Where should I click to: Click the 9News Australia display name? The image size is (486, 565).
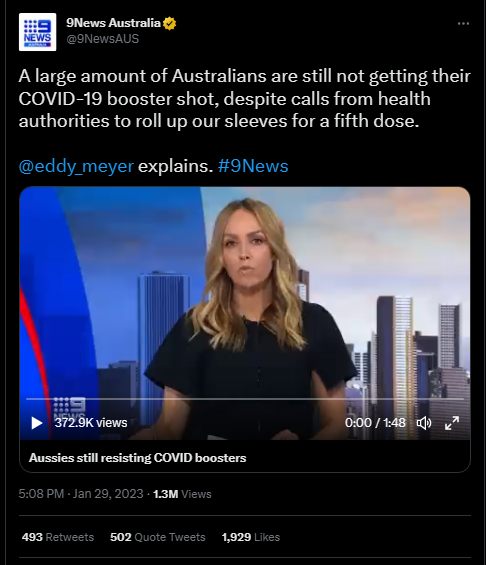[113, 23]
